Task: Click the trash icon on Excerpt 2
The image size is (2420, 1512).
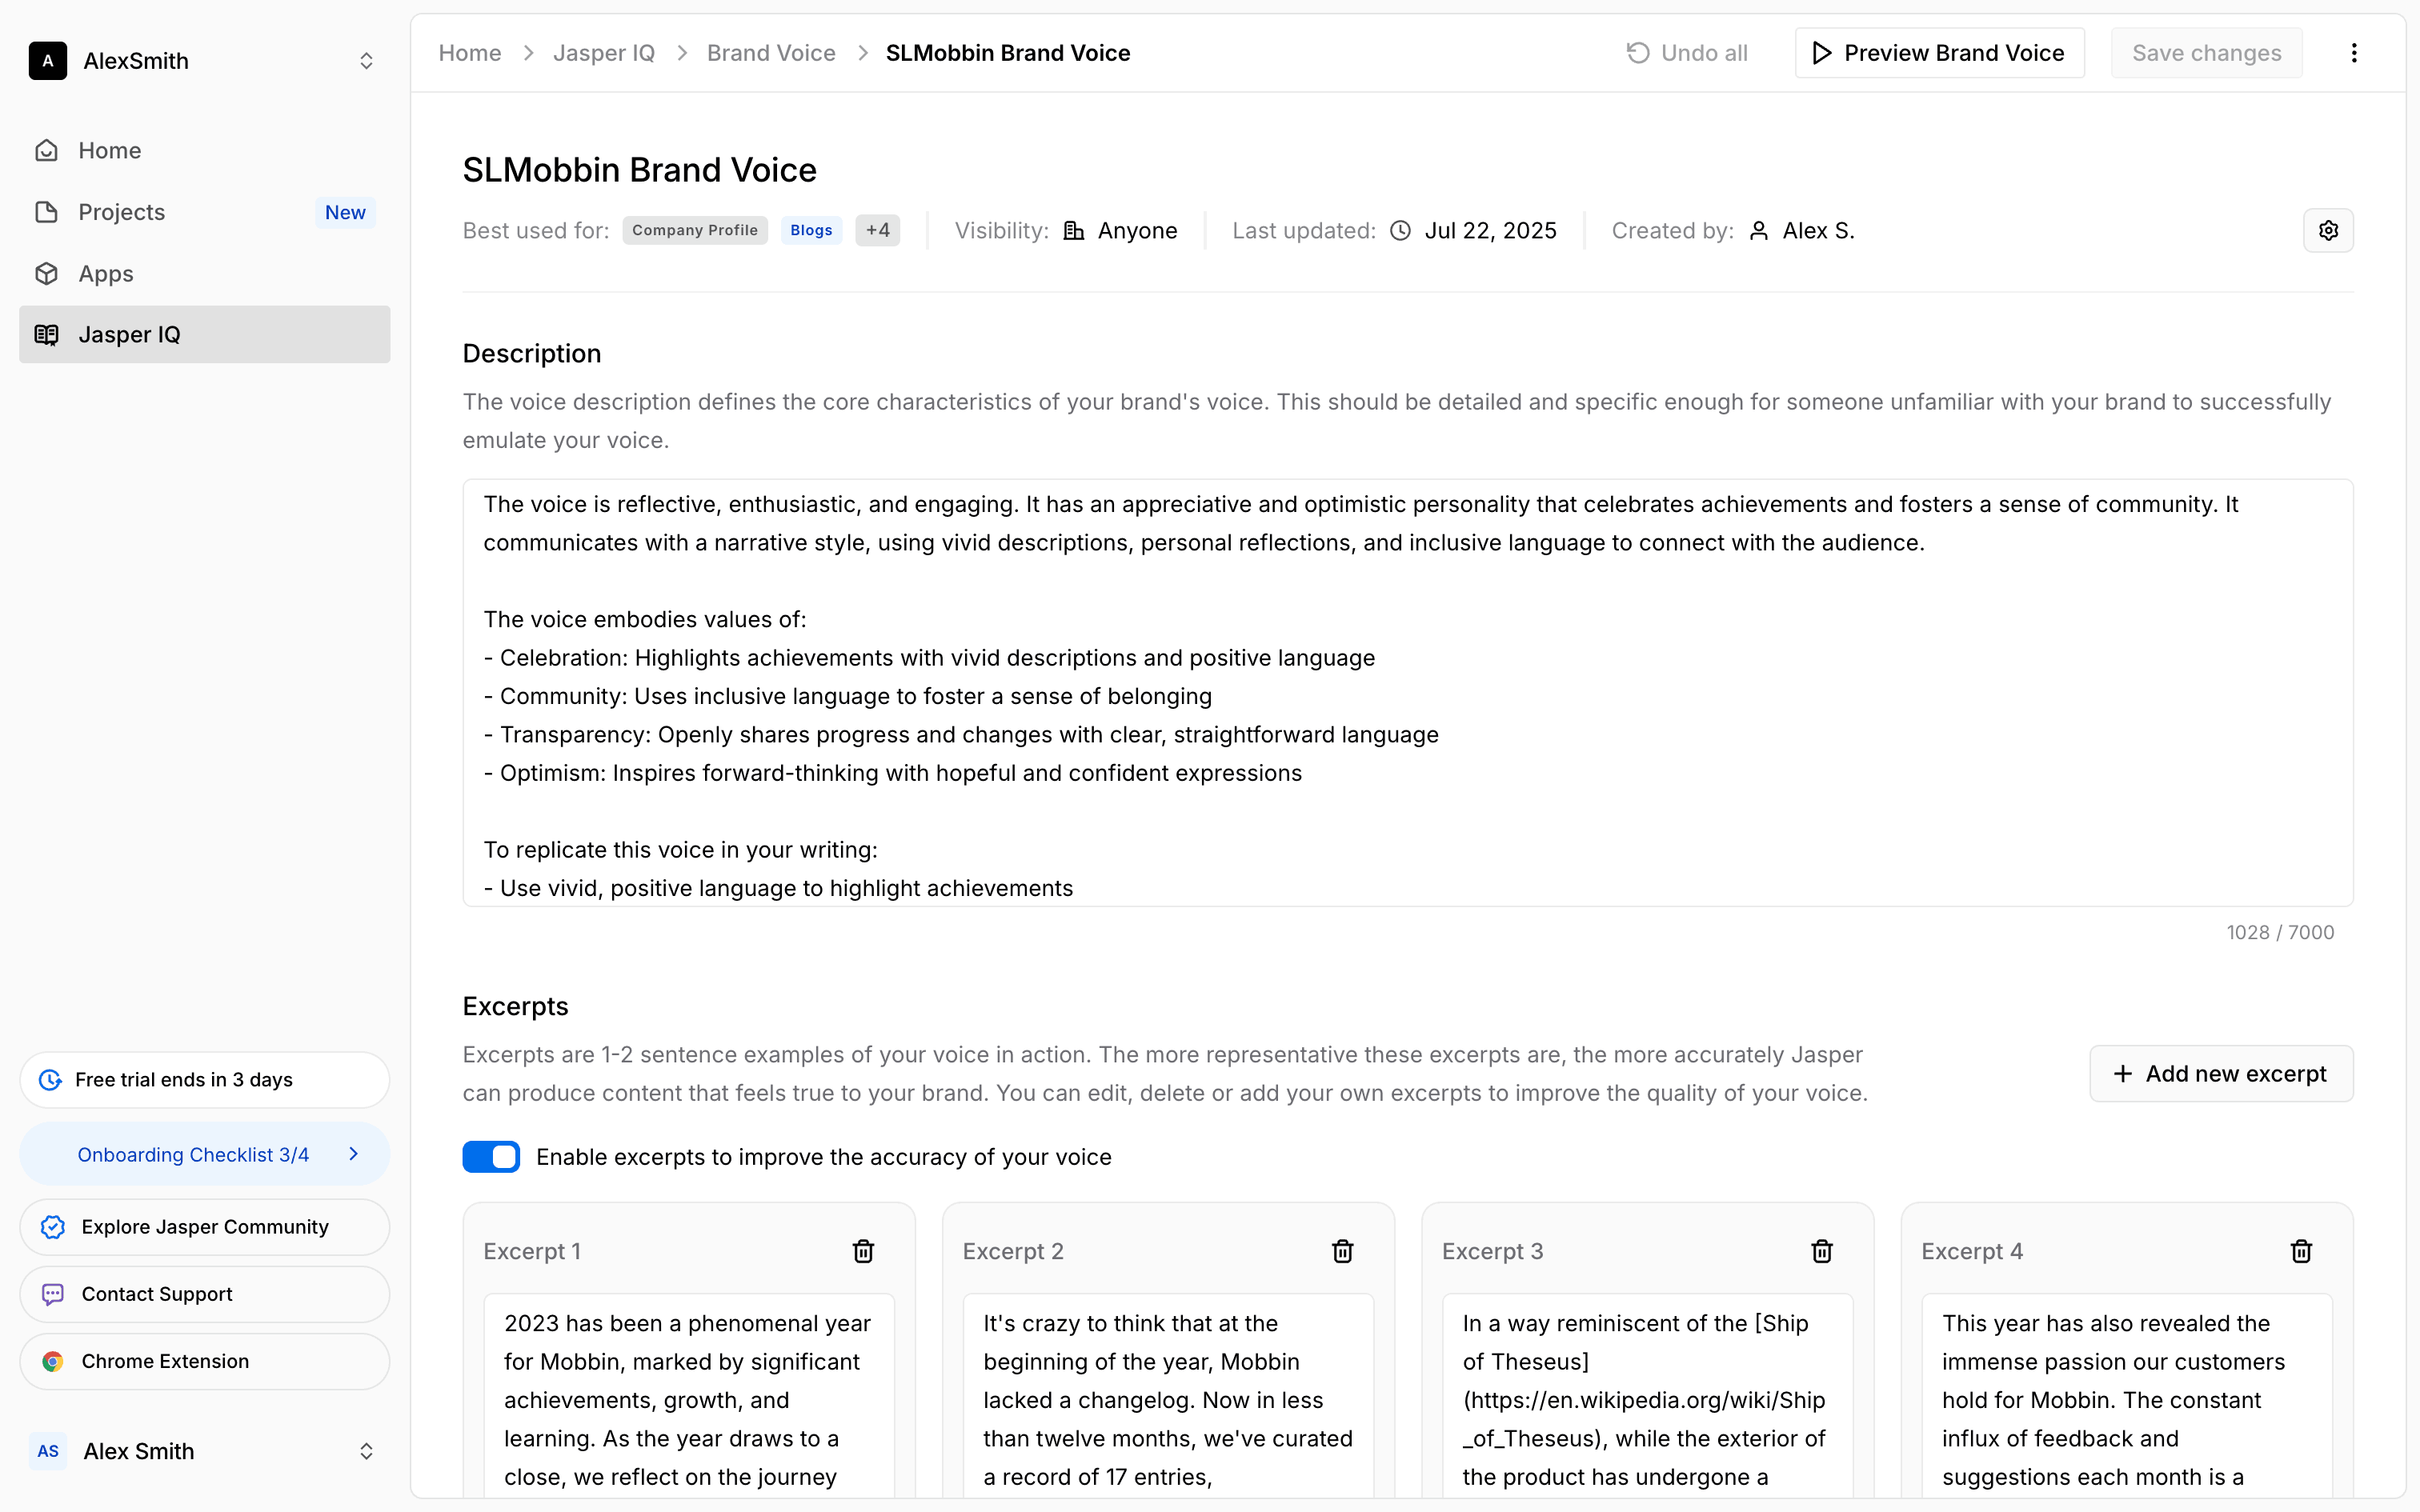Action: click(1342, 1251)
